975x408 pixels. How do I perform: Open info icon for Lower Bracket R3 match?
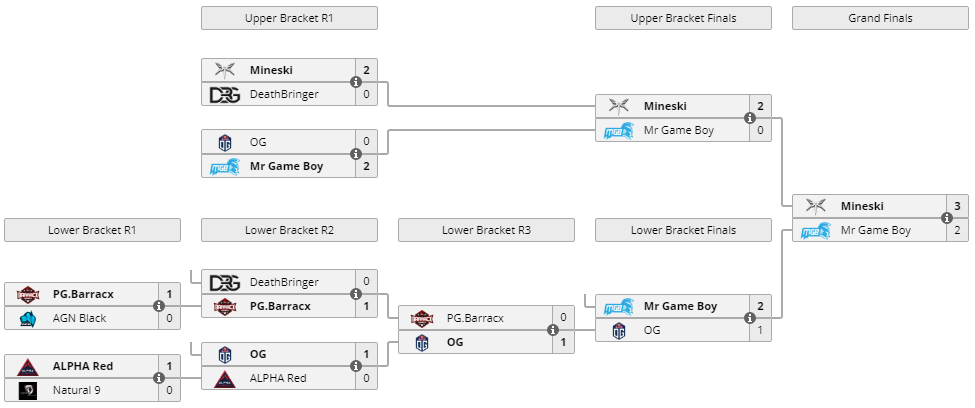(x=553, y=330)
